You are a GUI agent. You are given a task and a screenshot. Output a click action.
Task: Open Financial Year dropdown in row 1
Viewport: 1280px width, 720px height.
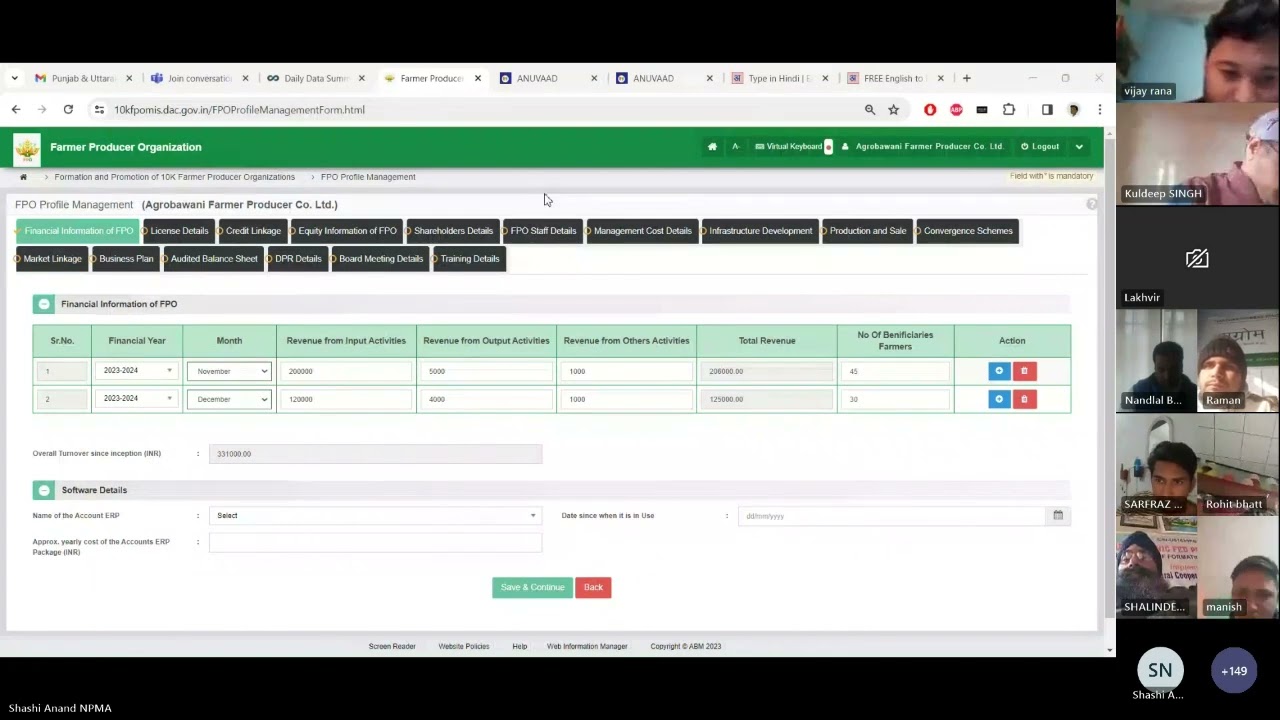pos(137,371)
